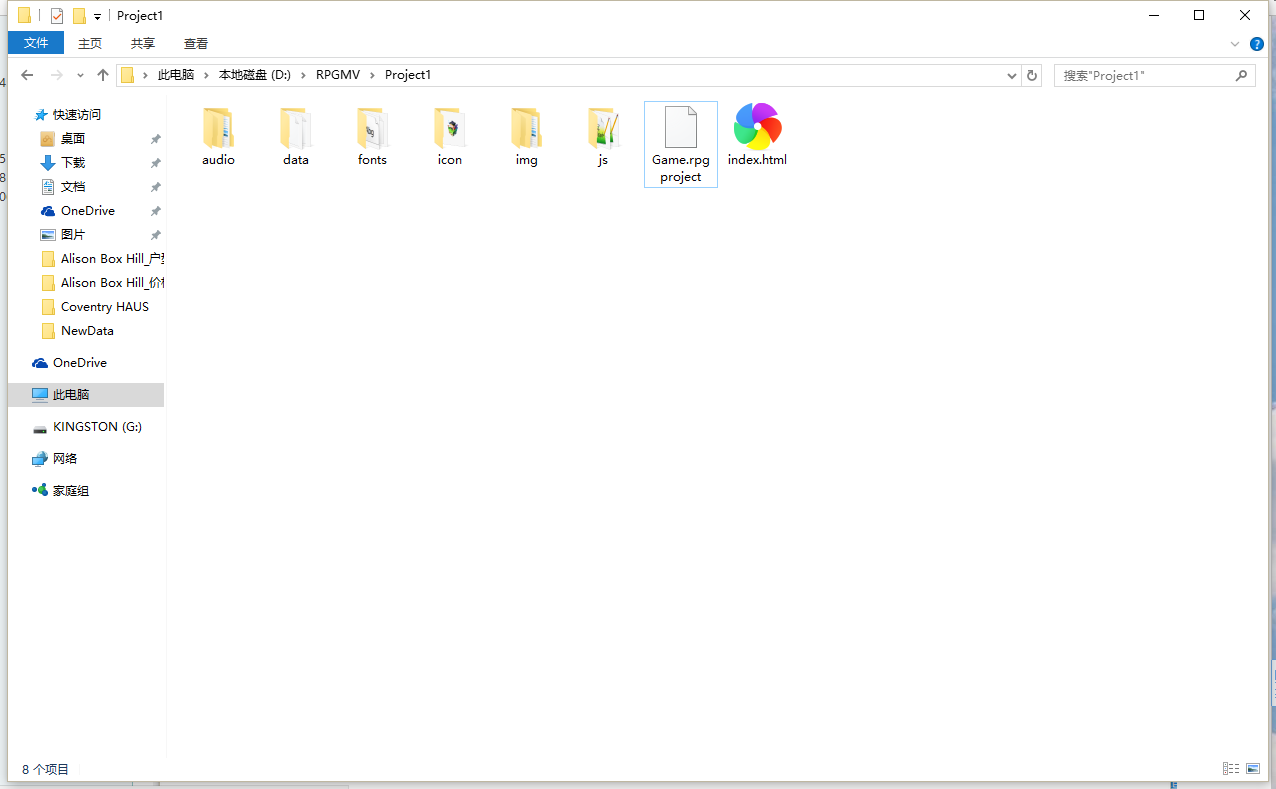This screenshot has height=789, width=1276.
Task: Open 下载 Downloads in quick access
Action: pyautogui.click(x=63, y=163)
